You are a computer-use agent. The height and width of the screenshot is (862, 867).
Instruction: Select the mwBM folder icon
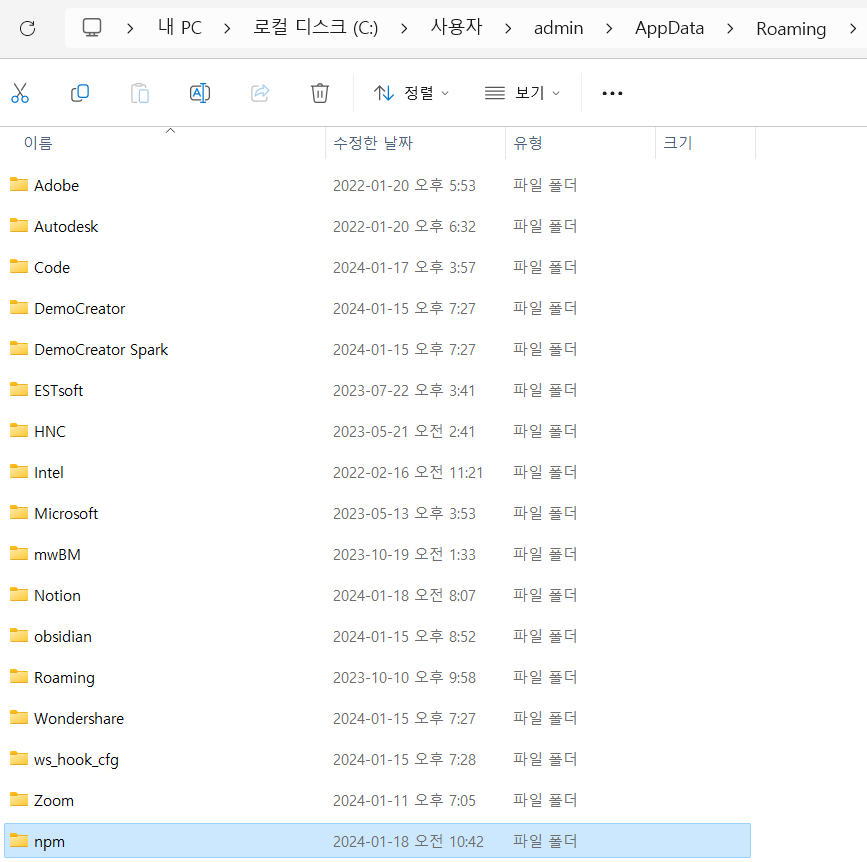pos(19,553)
